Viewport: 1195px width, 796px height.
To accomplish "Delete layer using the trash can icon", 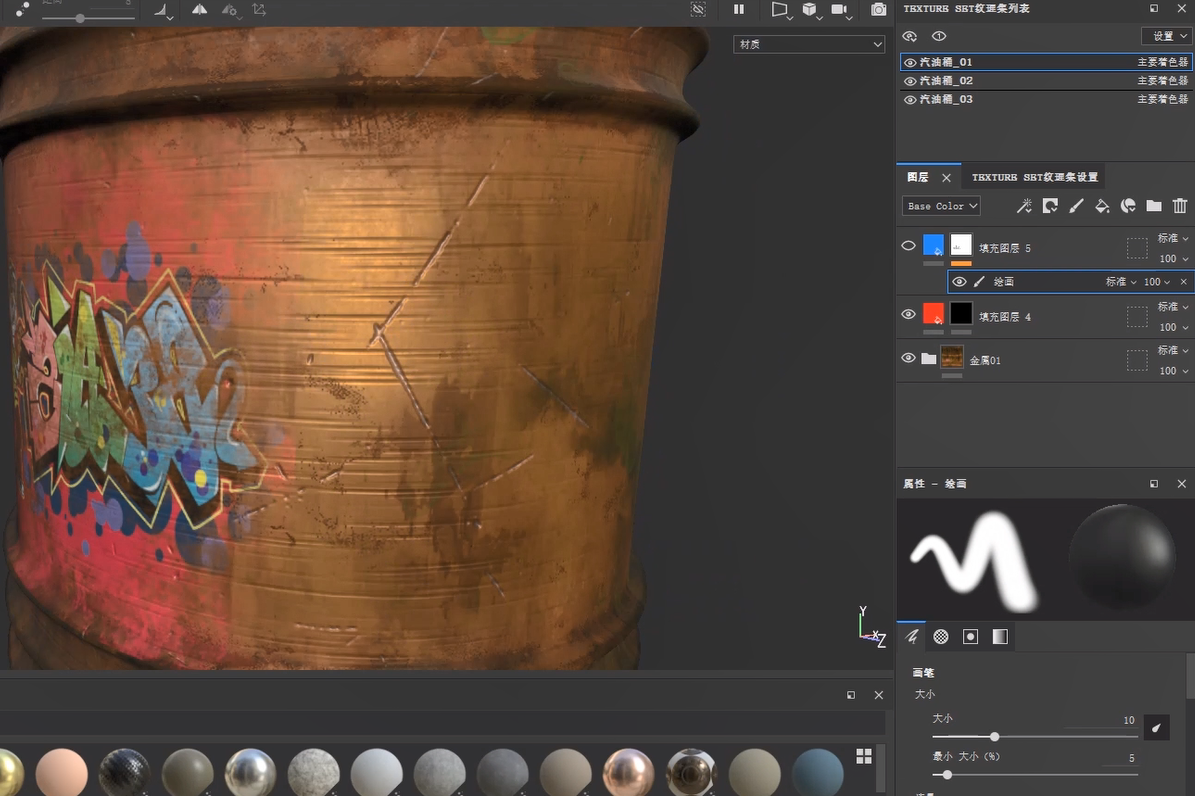I will [x=1180, y=206].
